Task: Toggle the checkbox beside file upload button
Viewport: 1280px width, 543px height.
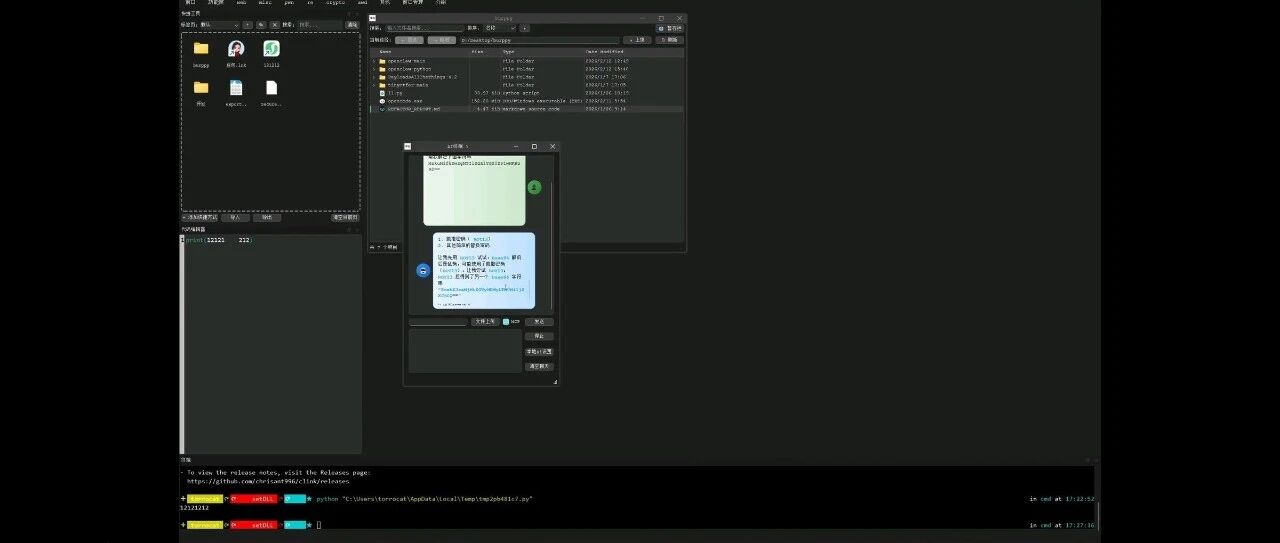Action: tap(506, 322)
